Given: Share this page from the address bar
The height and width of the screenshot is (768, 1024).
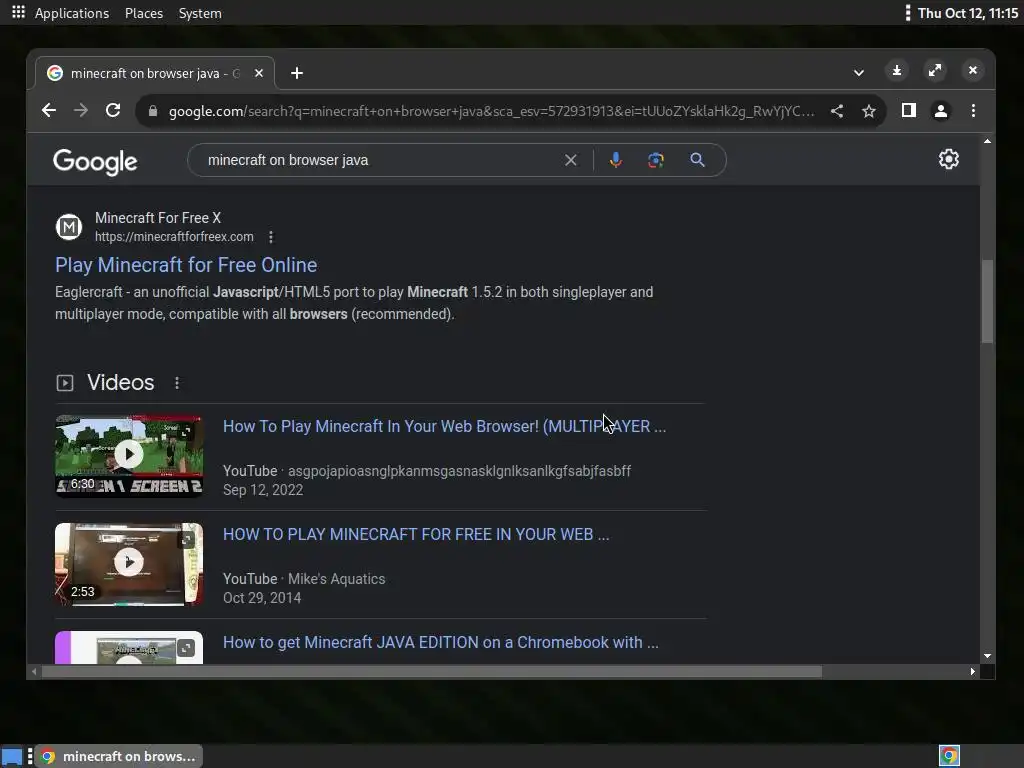Looking at the screenshot, I should point(837,111).
